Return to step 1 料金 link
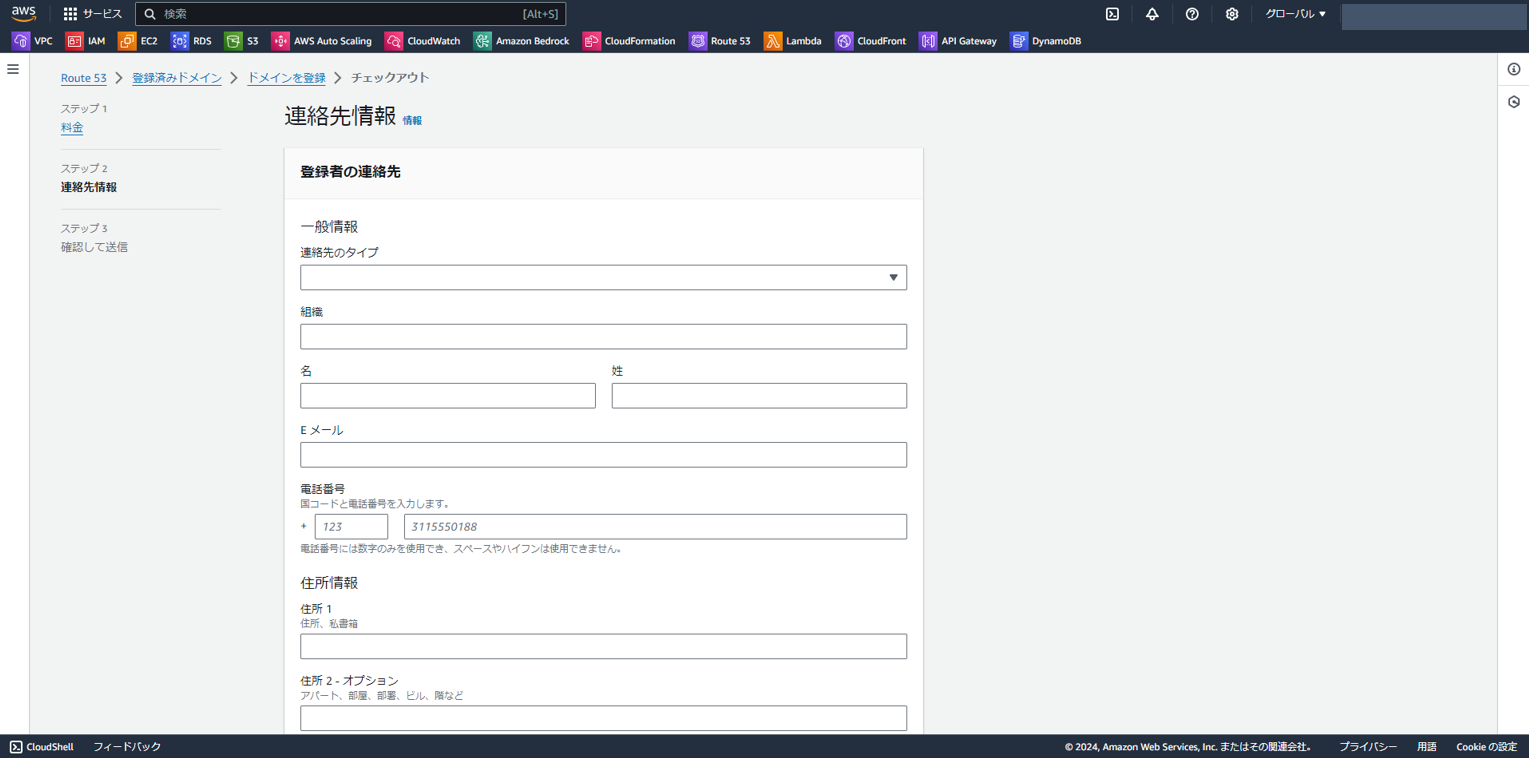The image size is (1529, 758). click(x=72, y=128)
